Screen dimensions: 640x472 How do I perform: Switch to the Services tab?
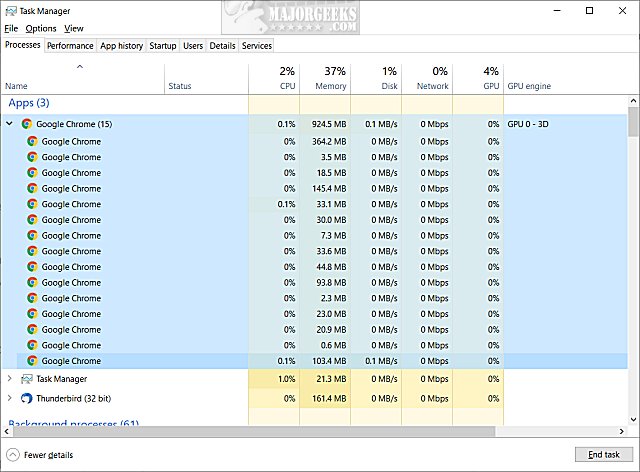[x=257, y=46]
